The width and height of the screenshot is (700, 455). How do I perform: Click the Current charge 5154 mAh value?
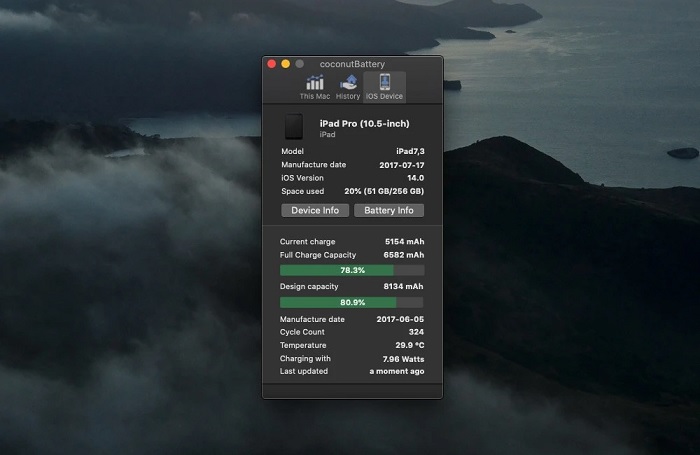pos(404,242)
